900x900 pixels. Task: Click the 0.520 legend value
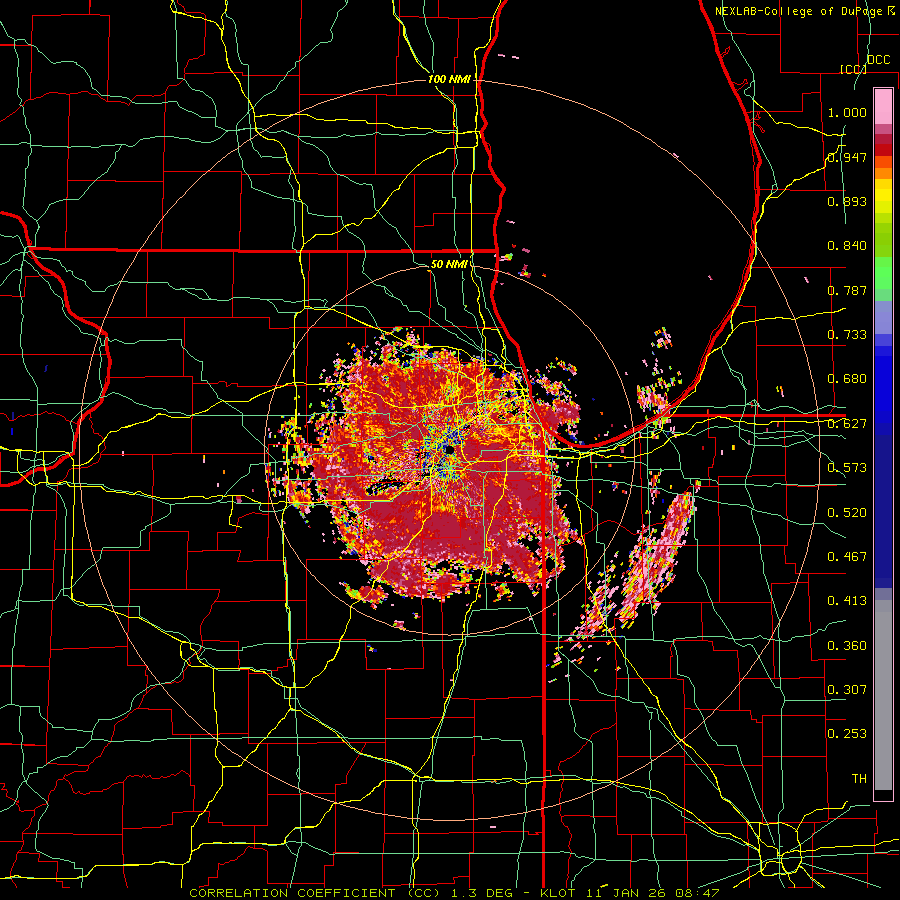click(x=847, y=512)
